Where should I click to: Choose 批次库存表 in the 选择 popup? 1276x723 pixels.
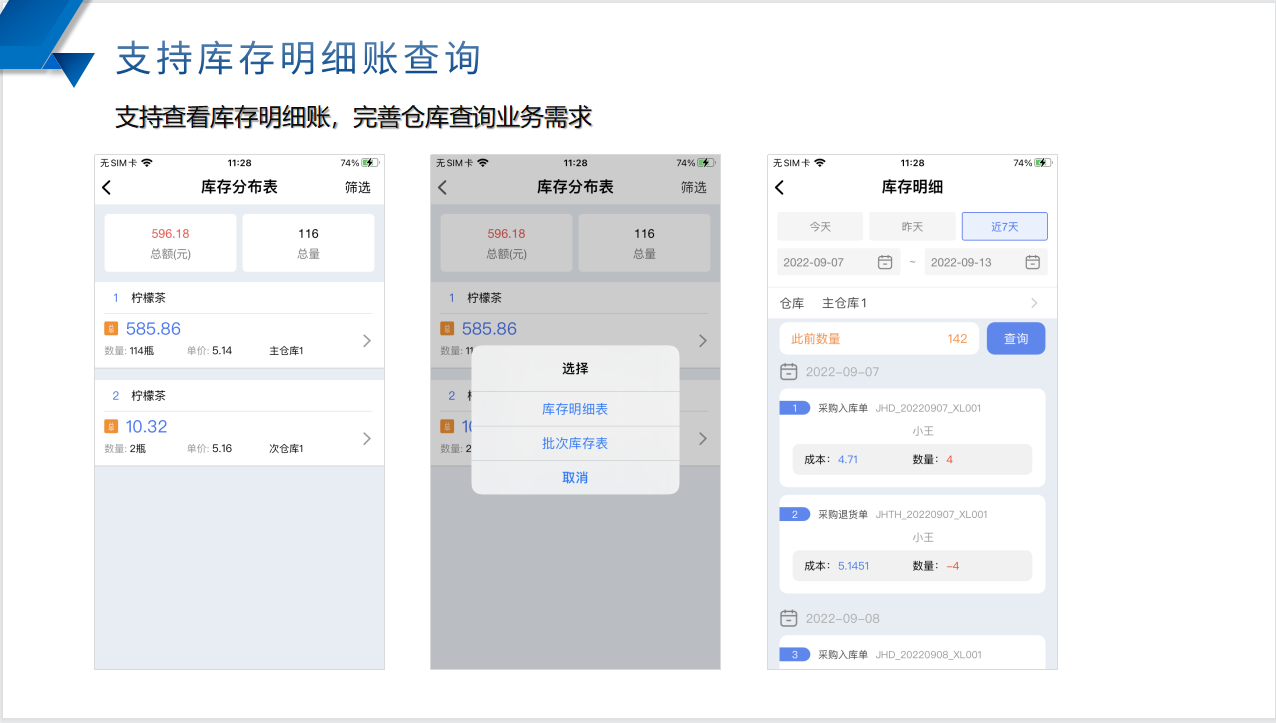575,443
